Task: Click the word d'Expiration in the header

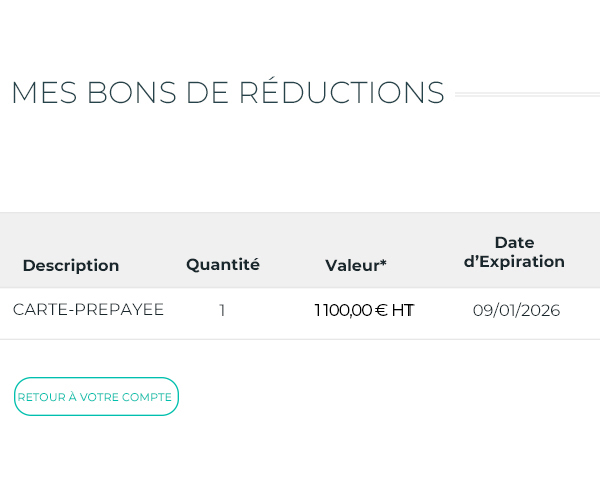Action: [514, 262]
